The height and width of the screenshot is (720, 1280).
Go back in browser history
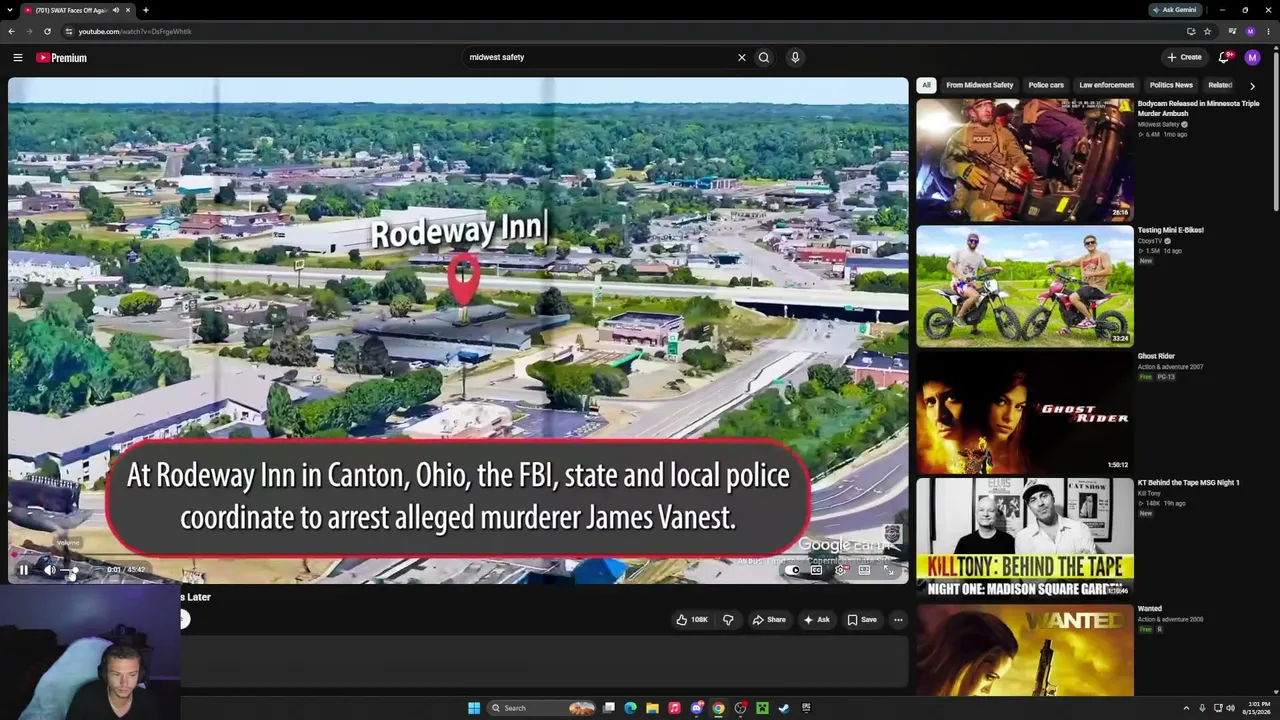click(11, 31)
